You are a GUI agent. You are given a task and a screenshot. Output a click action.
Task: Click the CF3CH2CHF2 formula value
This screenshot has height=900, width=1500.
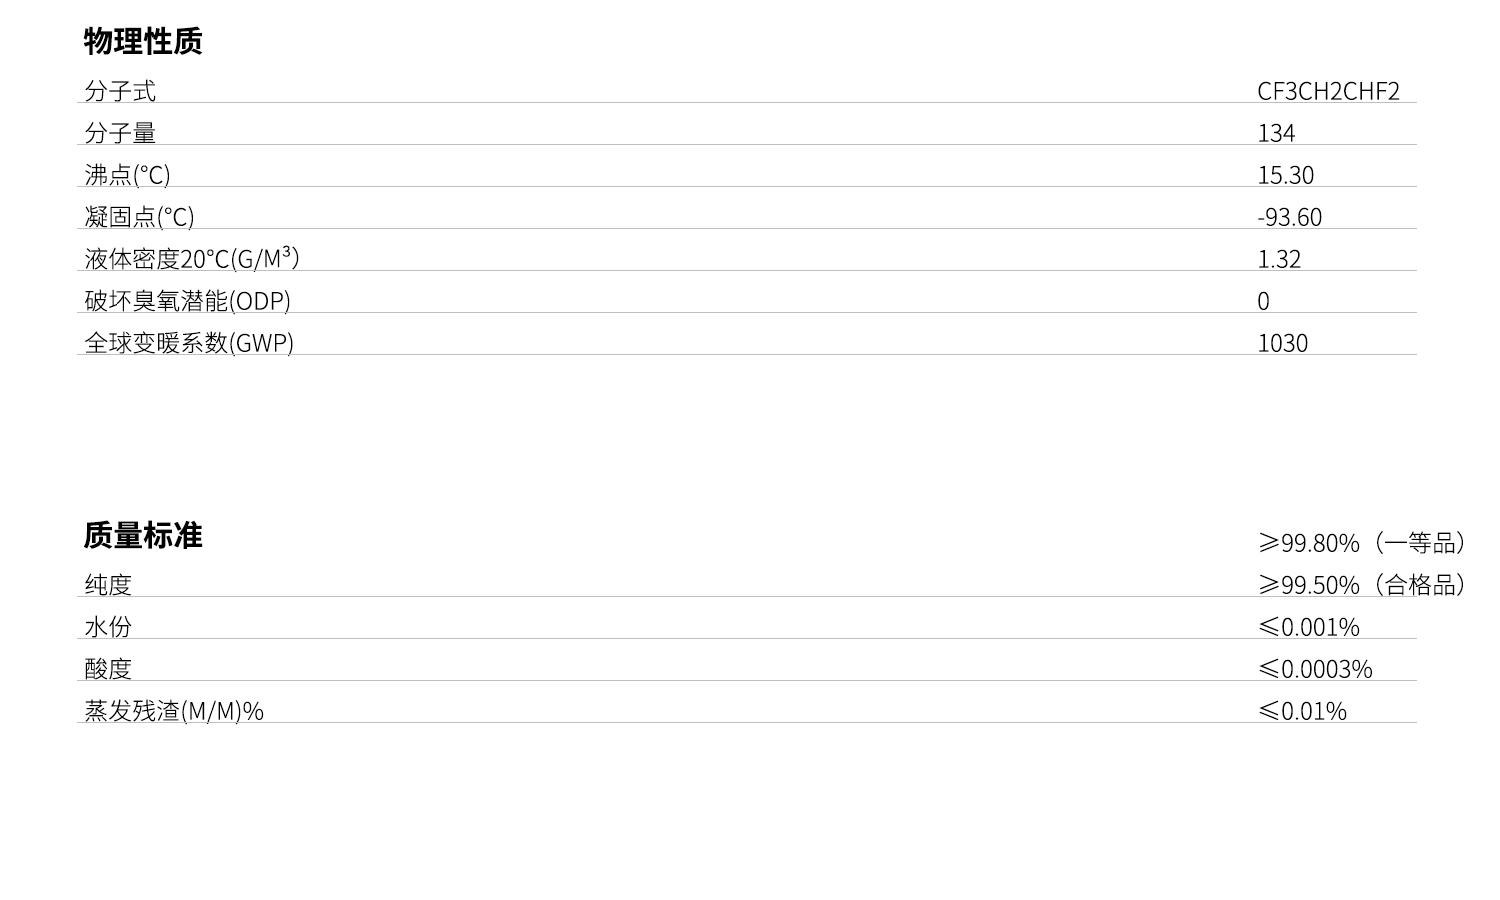1328,91
